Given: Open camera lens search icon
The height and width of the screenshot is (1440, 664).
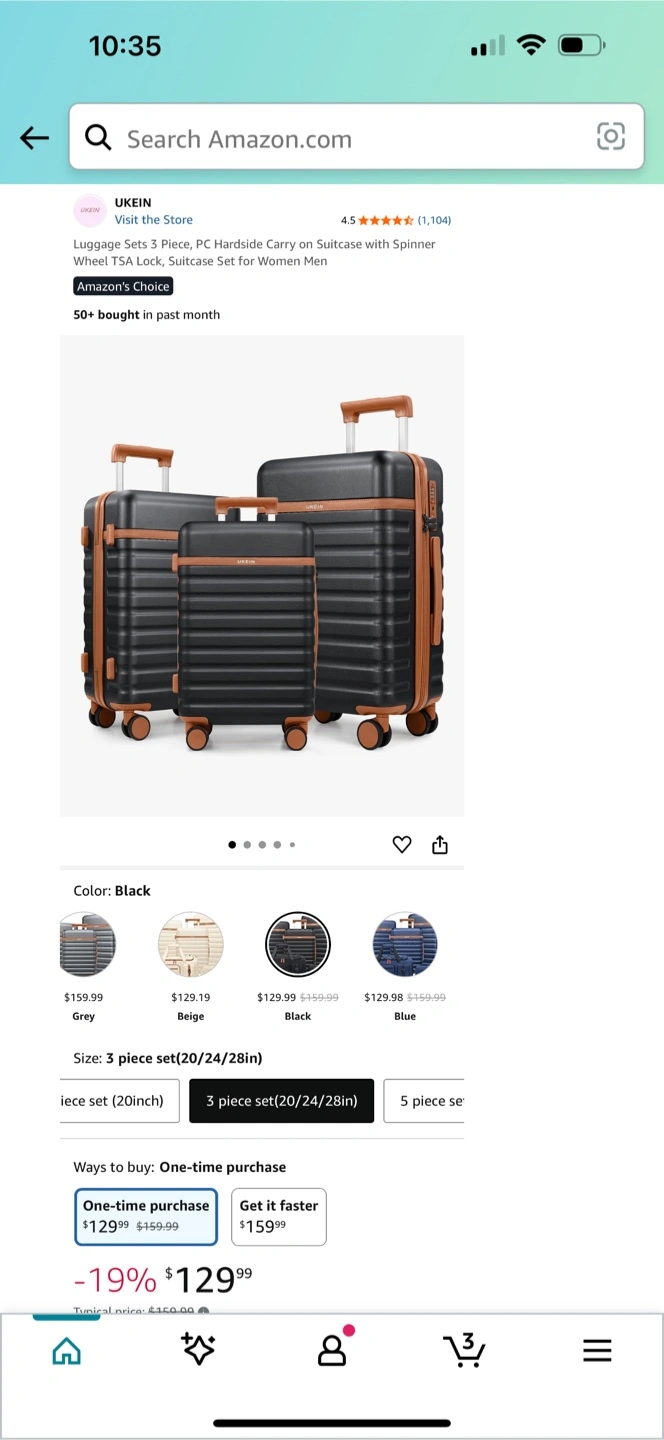Looking at the screenshot, I should 610,137.
